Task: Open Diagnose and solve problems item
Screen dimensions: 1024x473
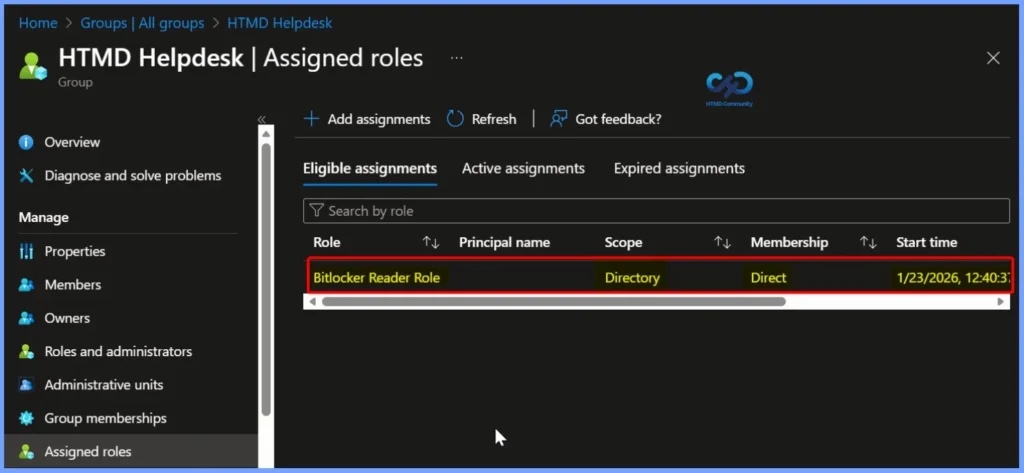Action: 131,176
